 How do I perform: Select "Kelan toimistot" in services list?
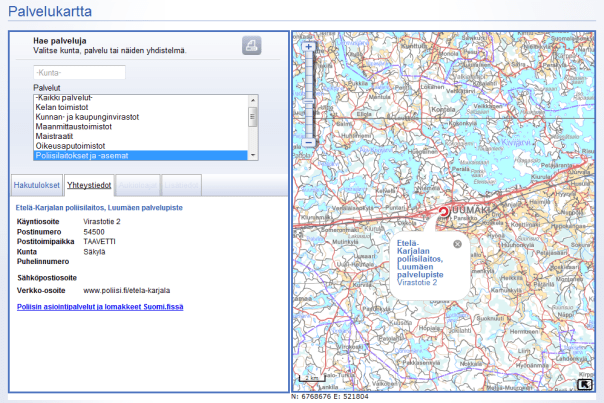click(x=64, y=107)
